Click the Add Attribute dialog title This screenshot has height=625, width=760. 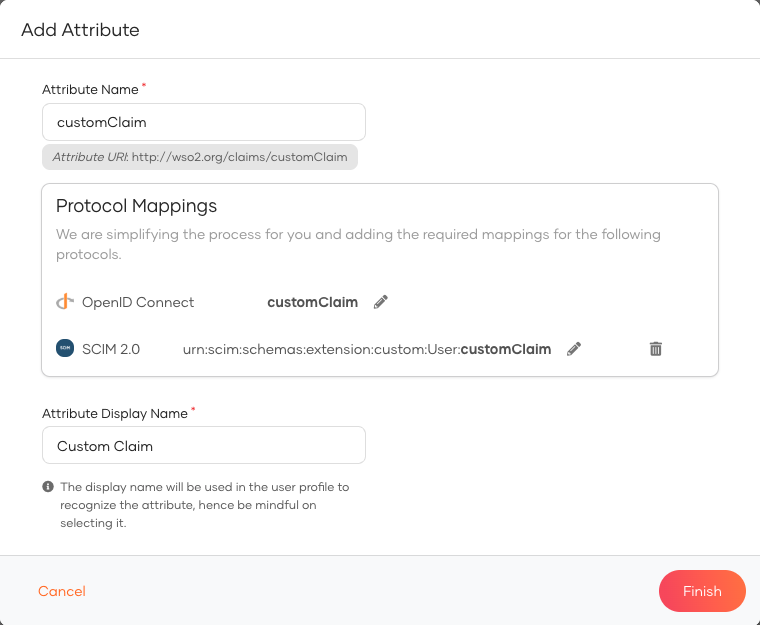point(80,30)
